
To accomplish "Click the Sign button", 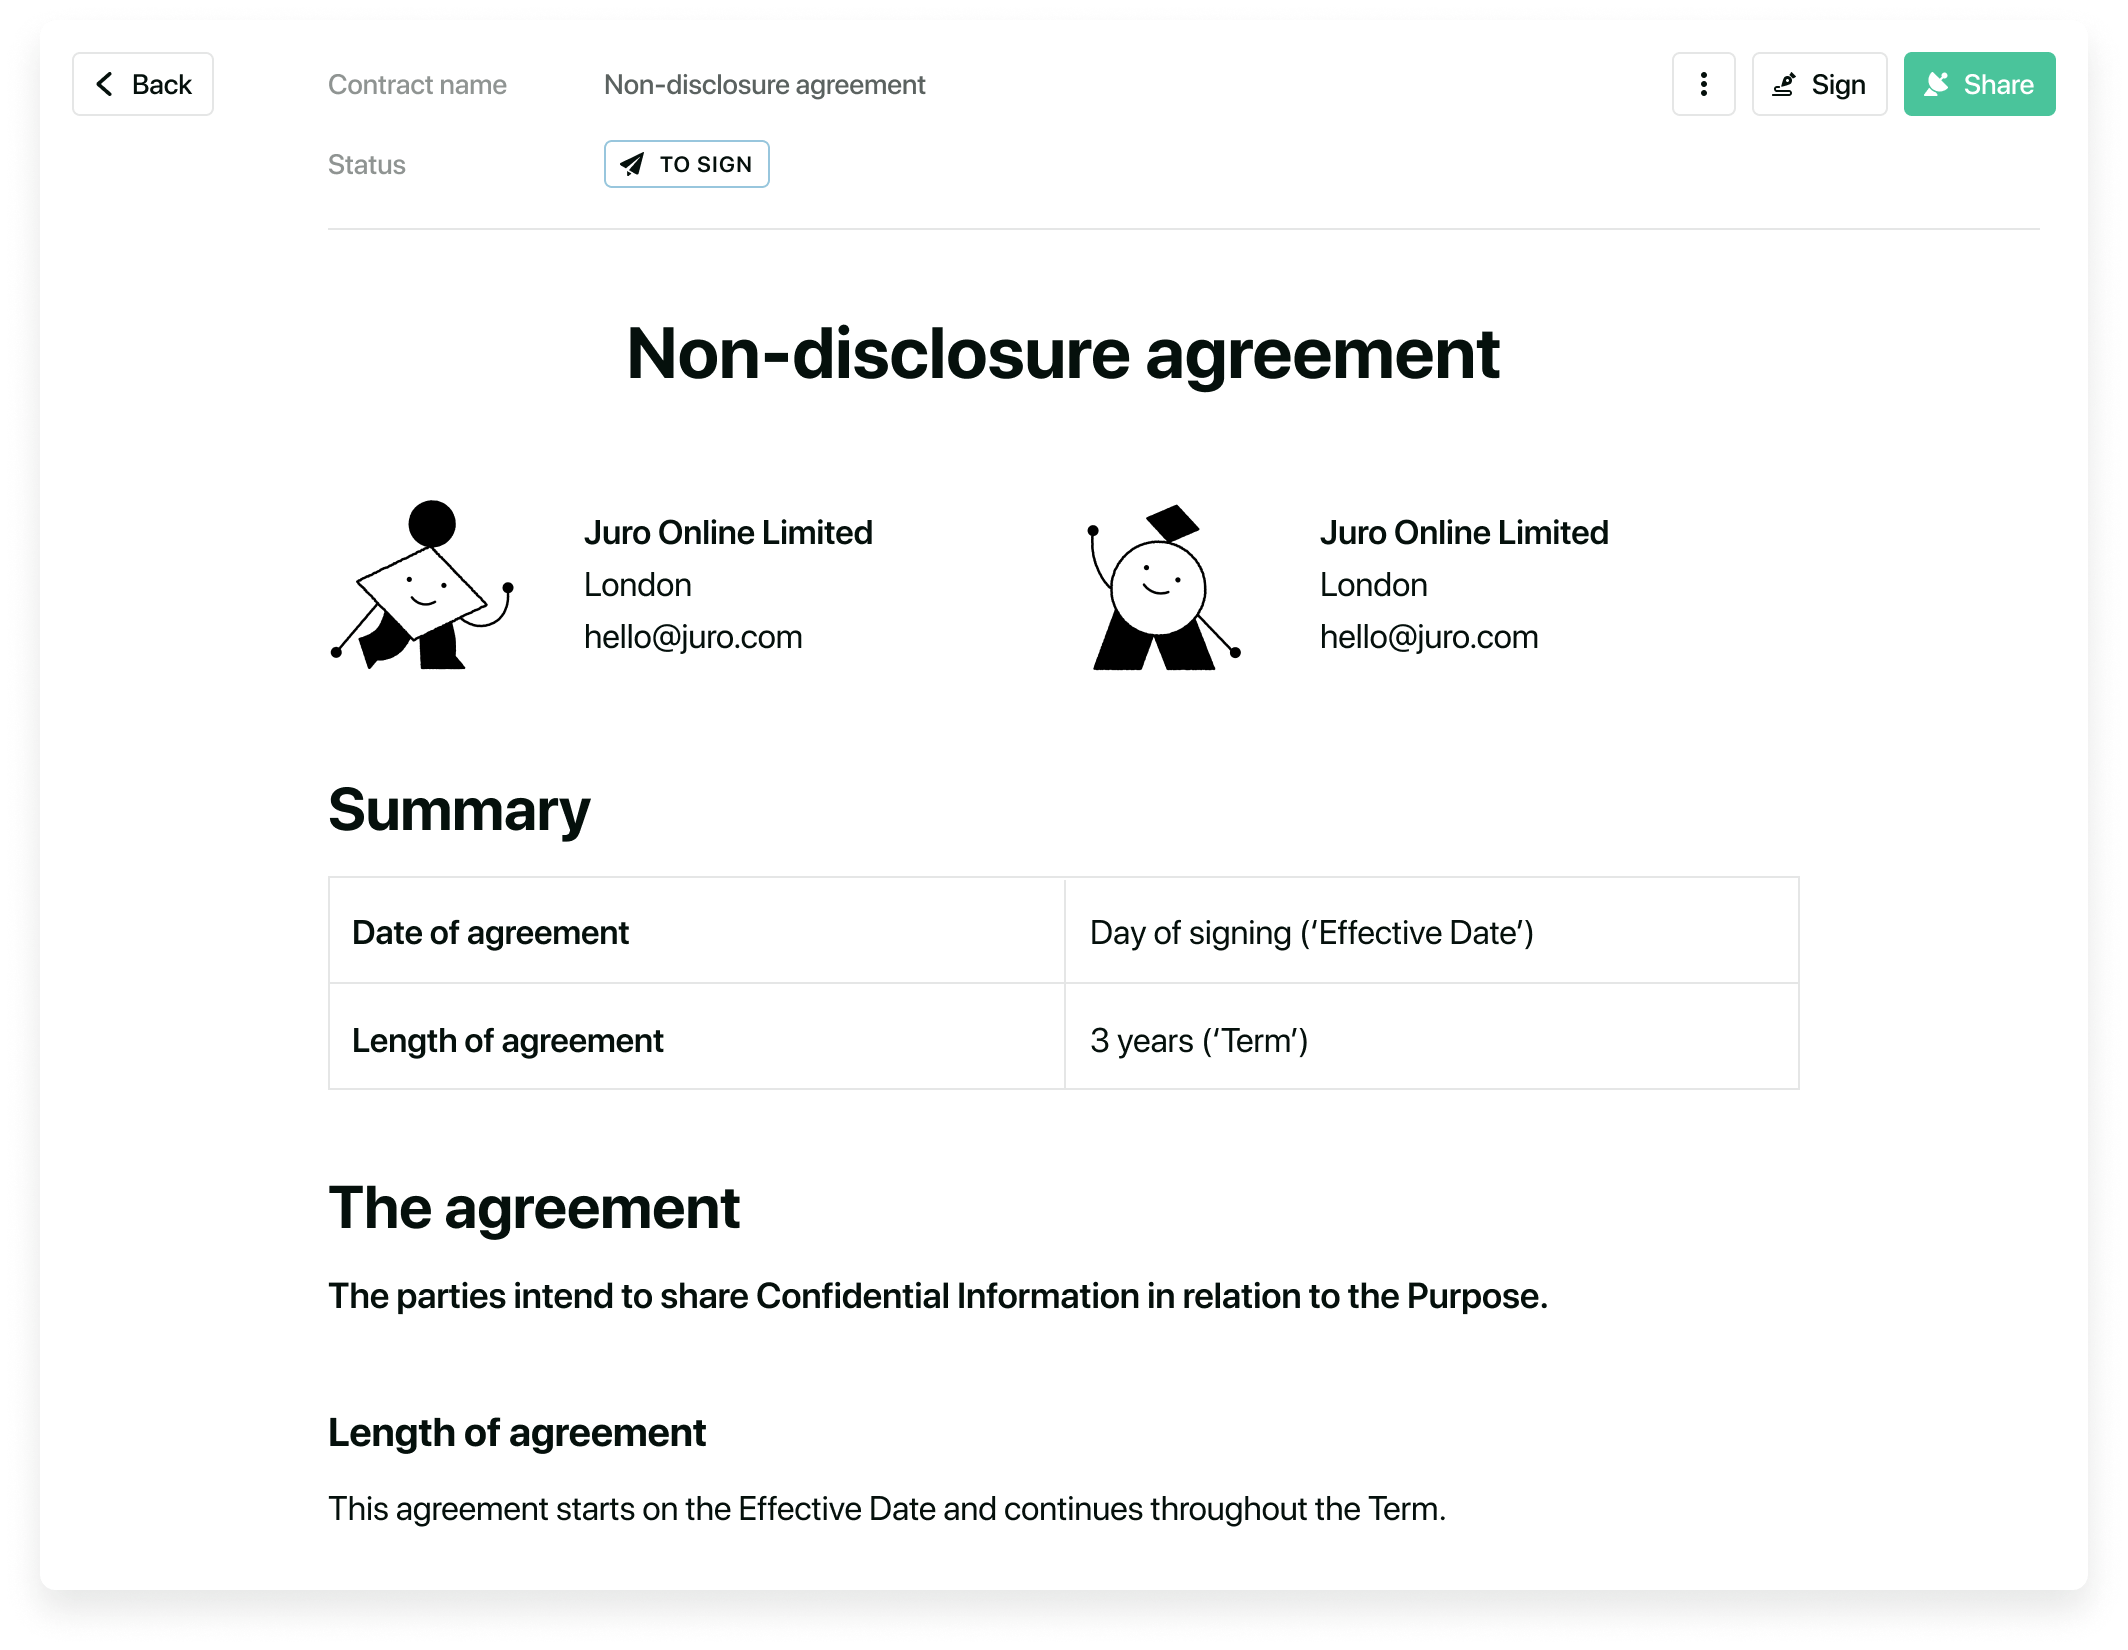I will pos(1819,84).
